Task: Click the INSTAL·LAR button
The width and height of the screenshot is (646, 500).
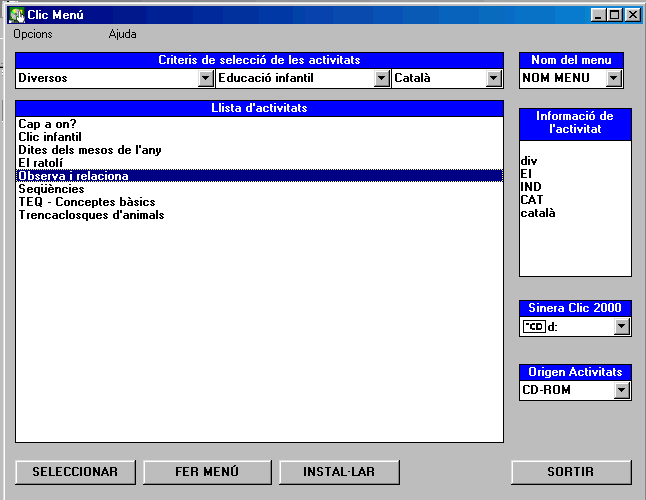Action: 339,472
